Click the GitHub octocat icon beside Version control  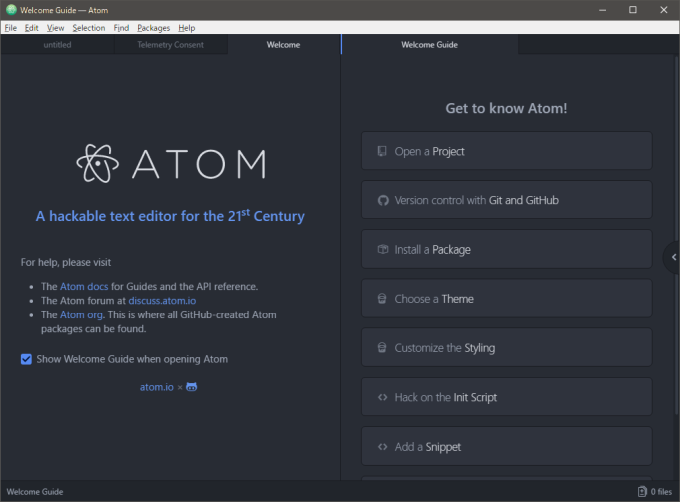(383, 200)
